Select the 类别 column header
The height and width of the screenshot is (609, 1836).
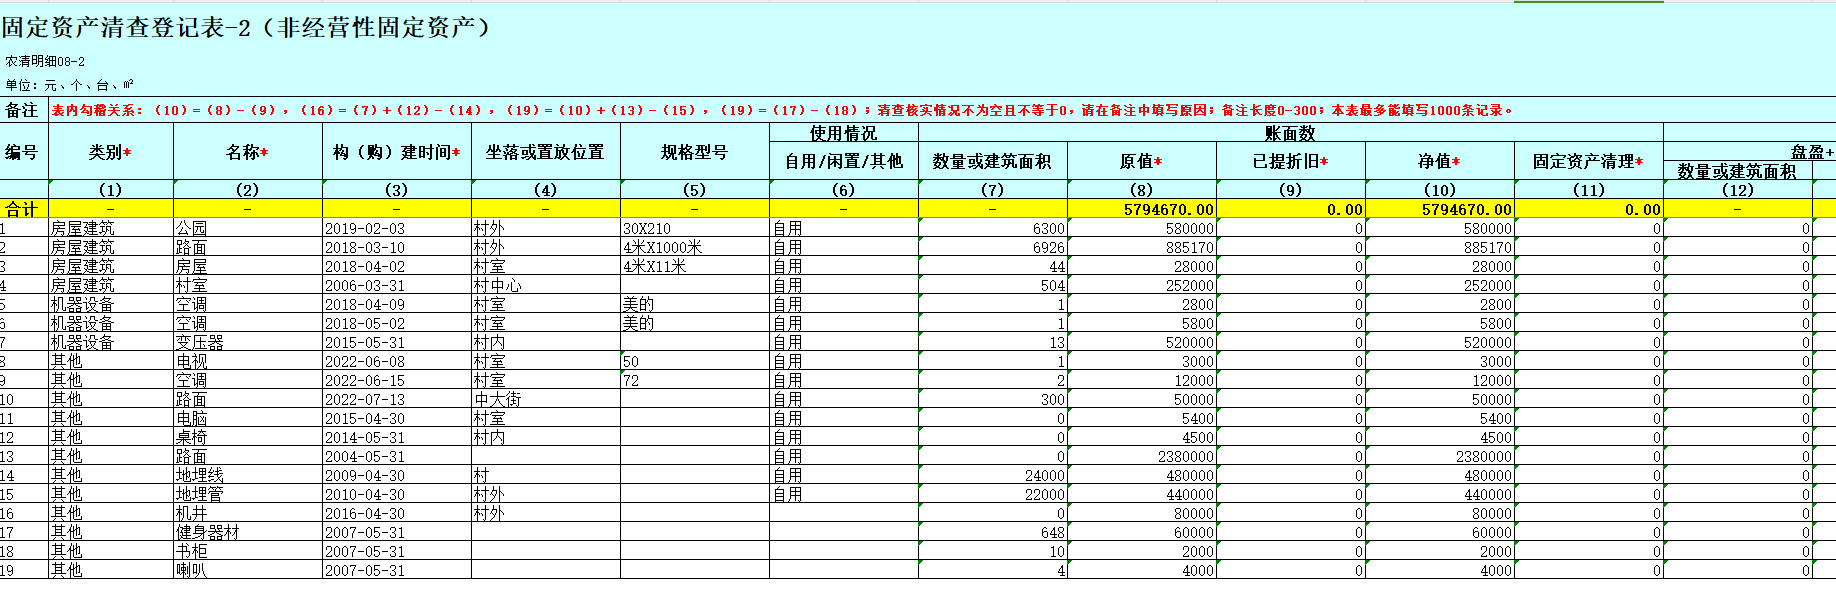pos(110,152)
